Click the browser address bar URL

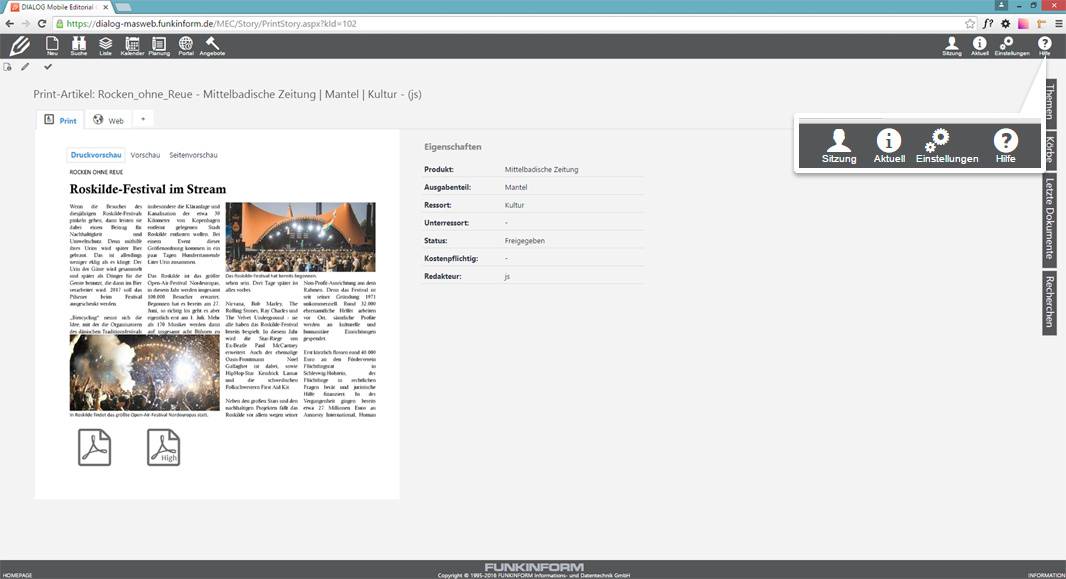211,24
